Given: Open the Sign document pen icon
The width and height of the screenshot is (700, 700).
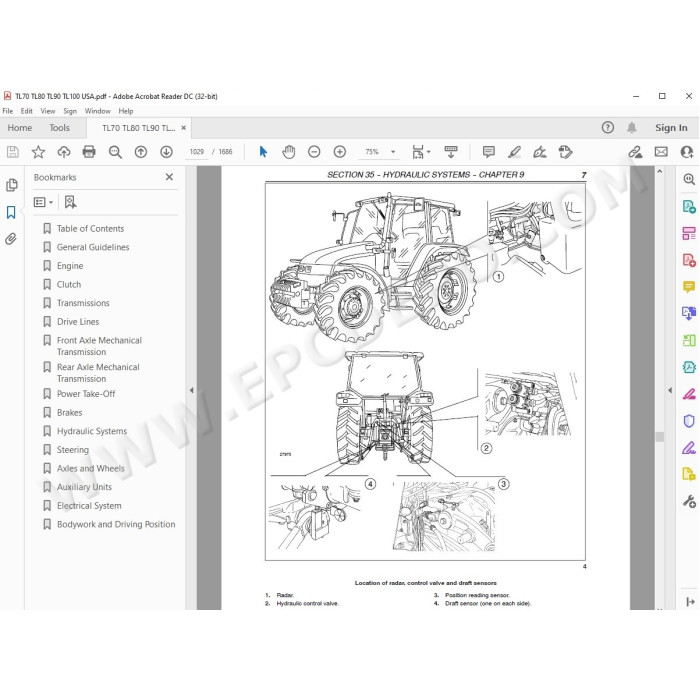Looking at the screenshot, I should click(x=540, y=152).
